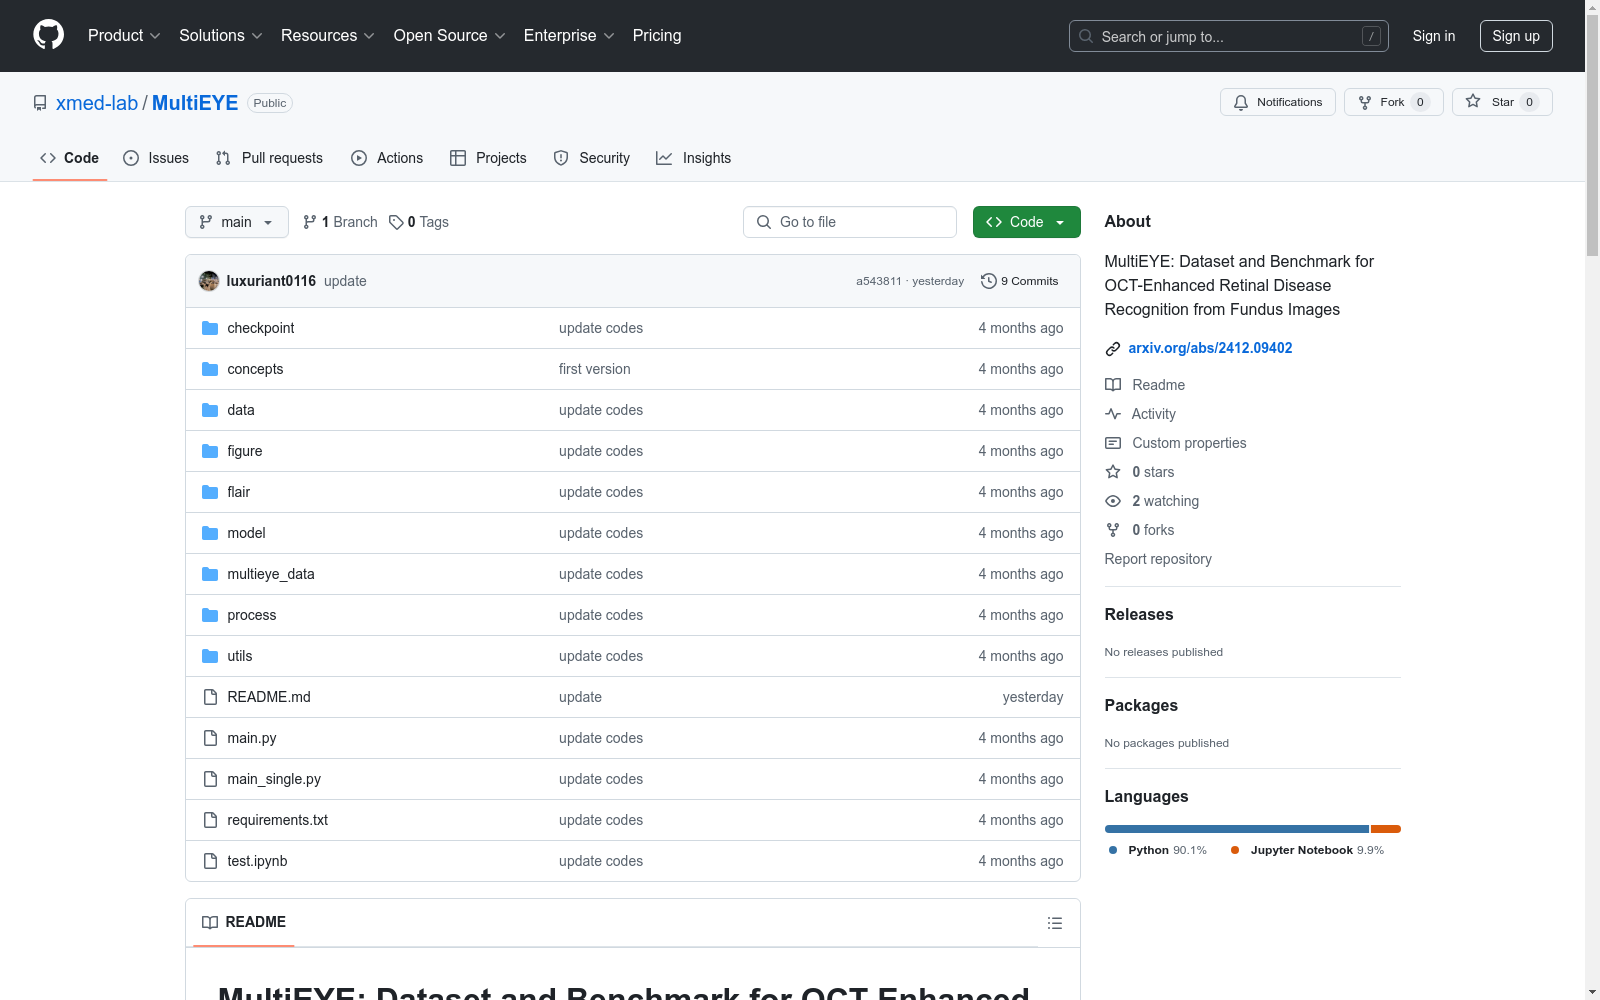This screenshot has height=1000, width=1600.
Task: Click the tag icon next to Tags
Action: pyautogui.click(x=396, y=222)
